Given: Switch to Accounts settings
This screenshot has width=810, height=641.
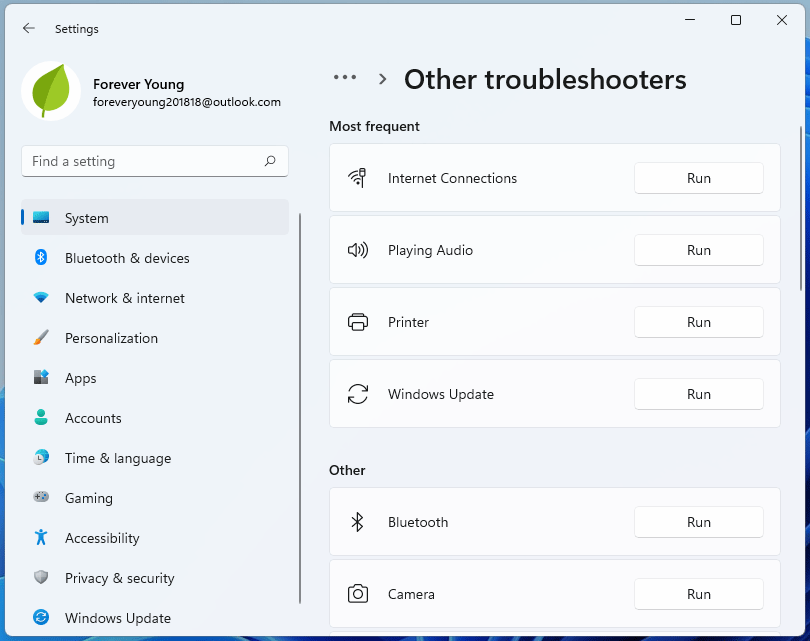Looking at the screenshot, I should (154, 418).
